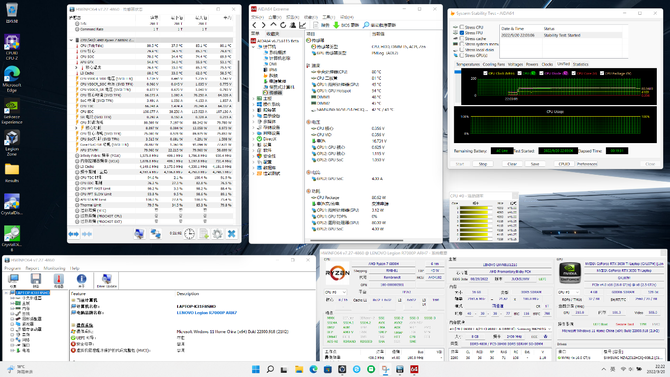Expand the motherboard node in AIDA64 tree
This screenshot has width=670, height=377.
click(x=254, y=98)
